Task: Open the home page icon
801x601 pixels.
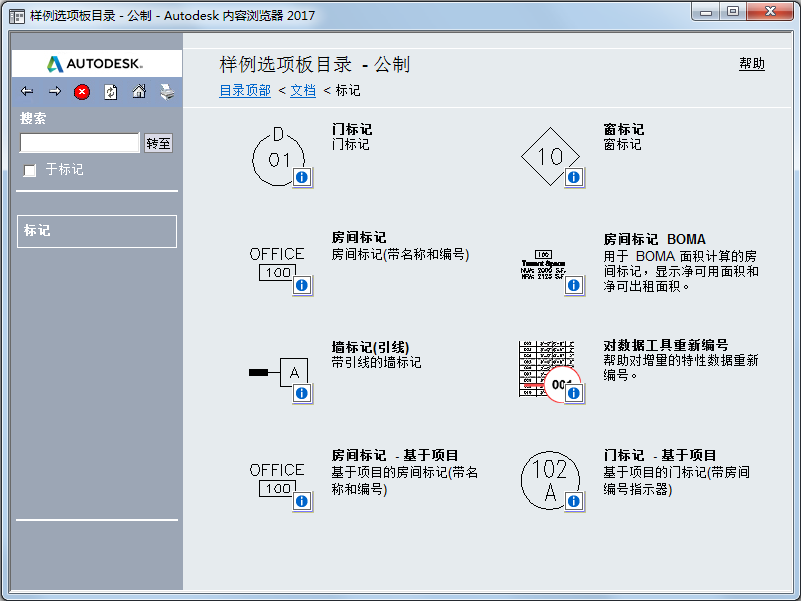Action: [139, 91]
